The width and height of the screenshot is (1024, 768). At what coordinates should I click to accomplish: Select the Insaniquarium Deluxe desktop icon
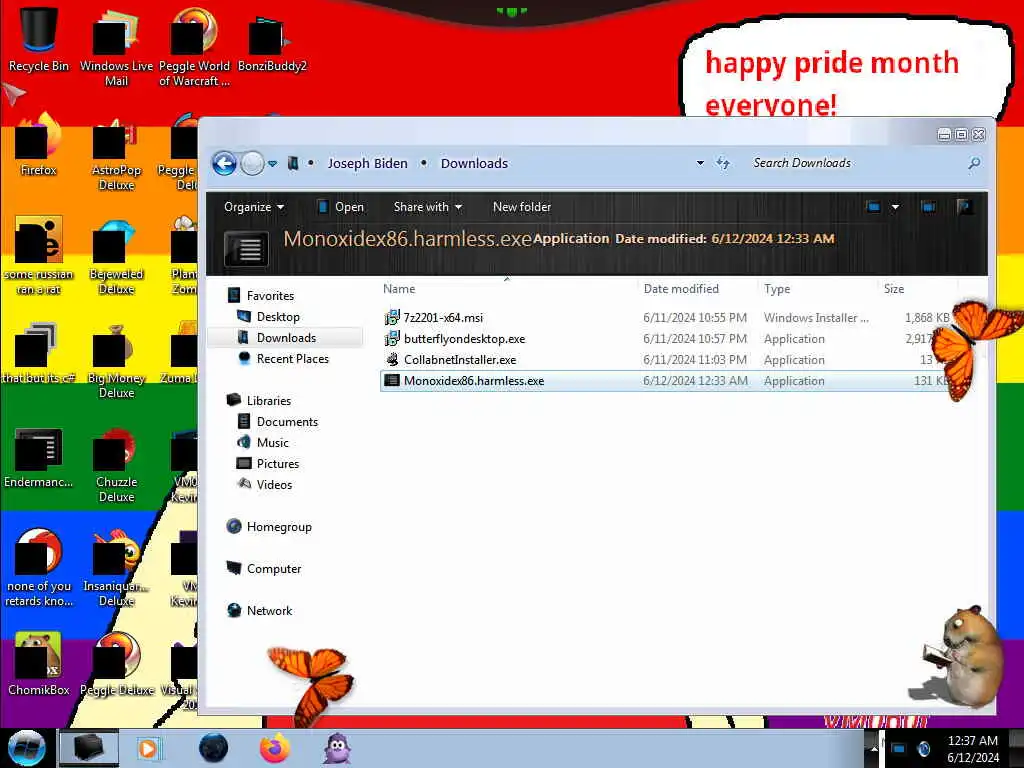coord(116,568)
